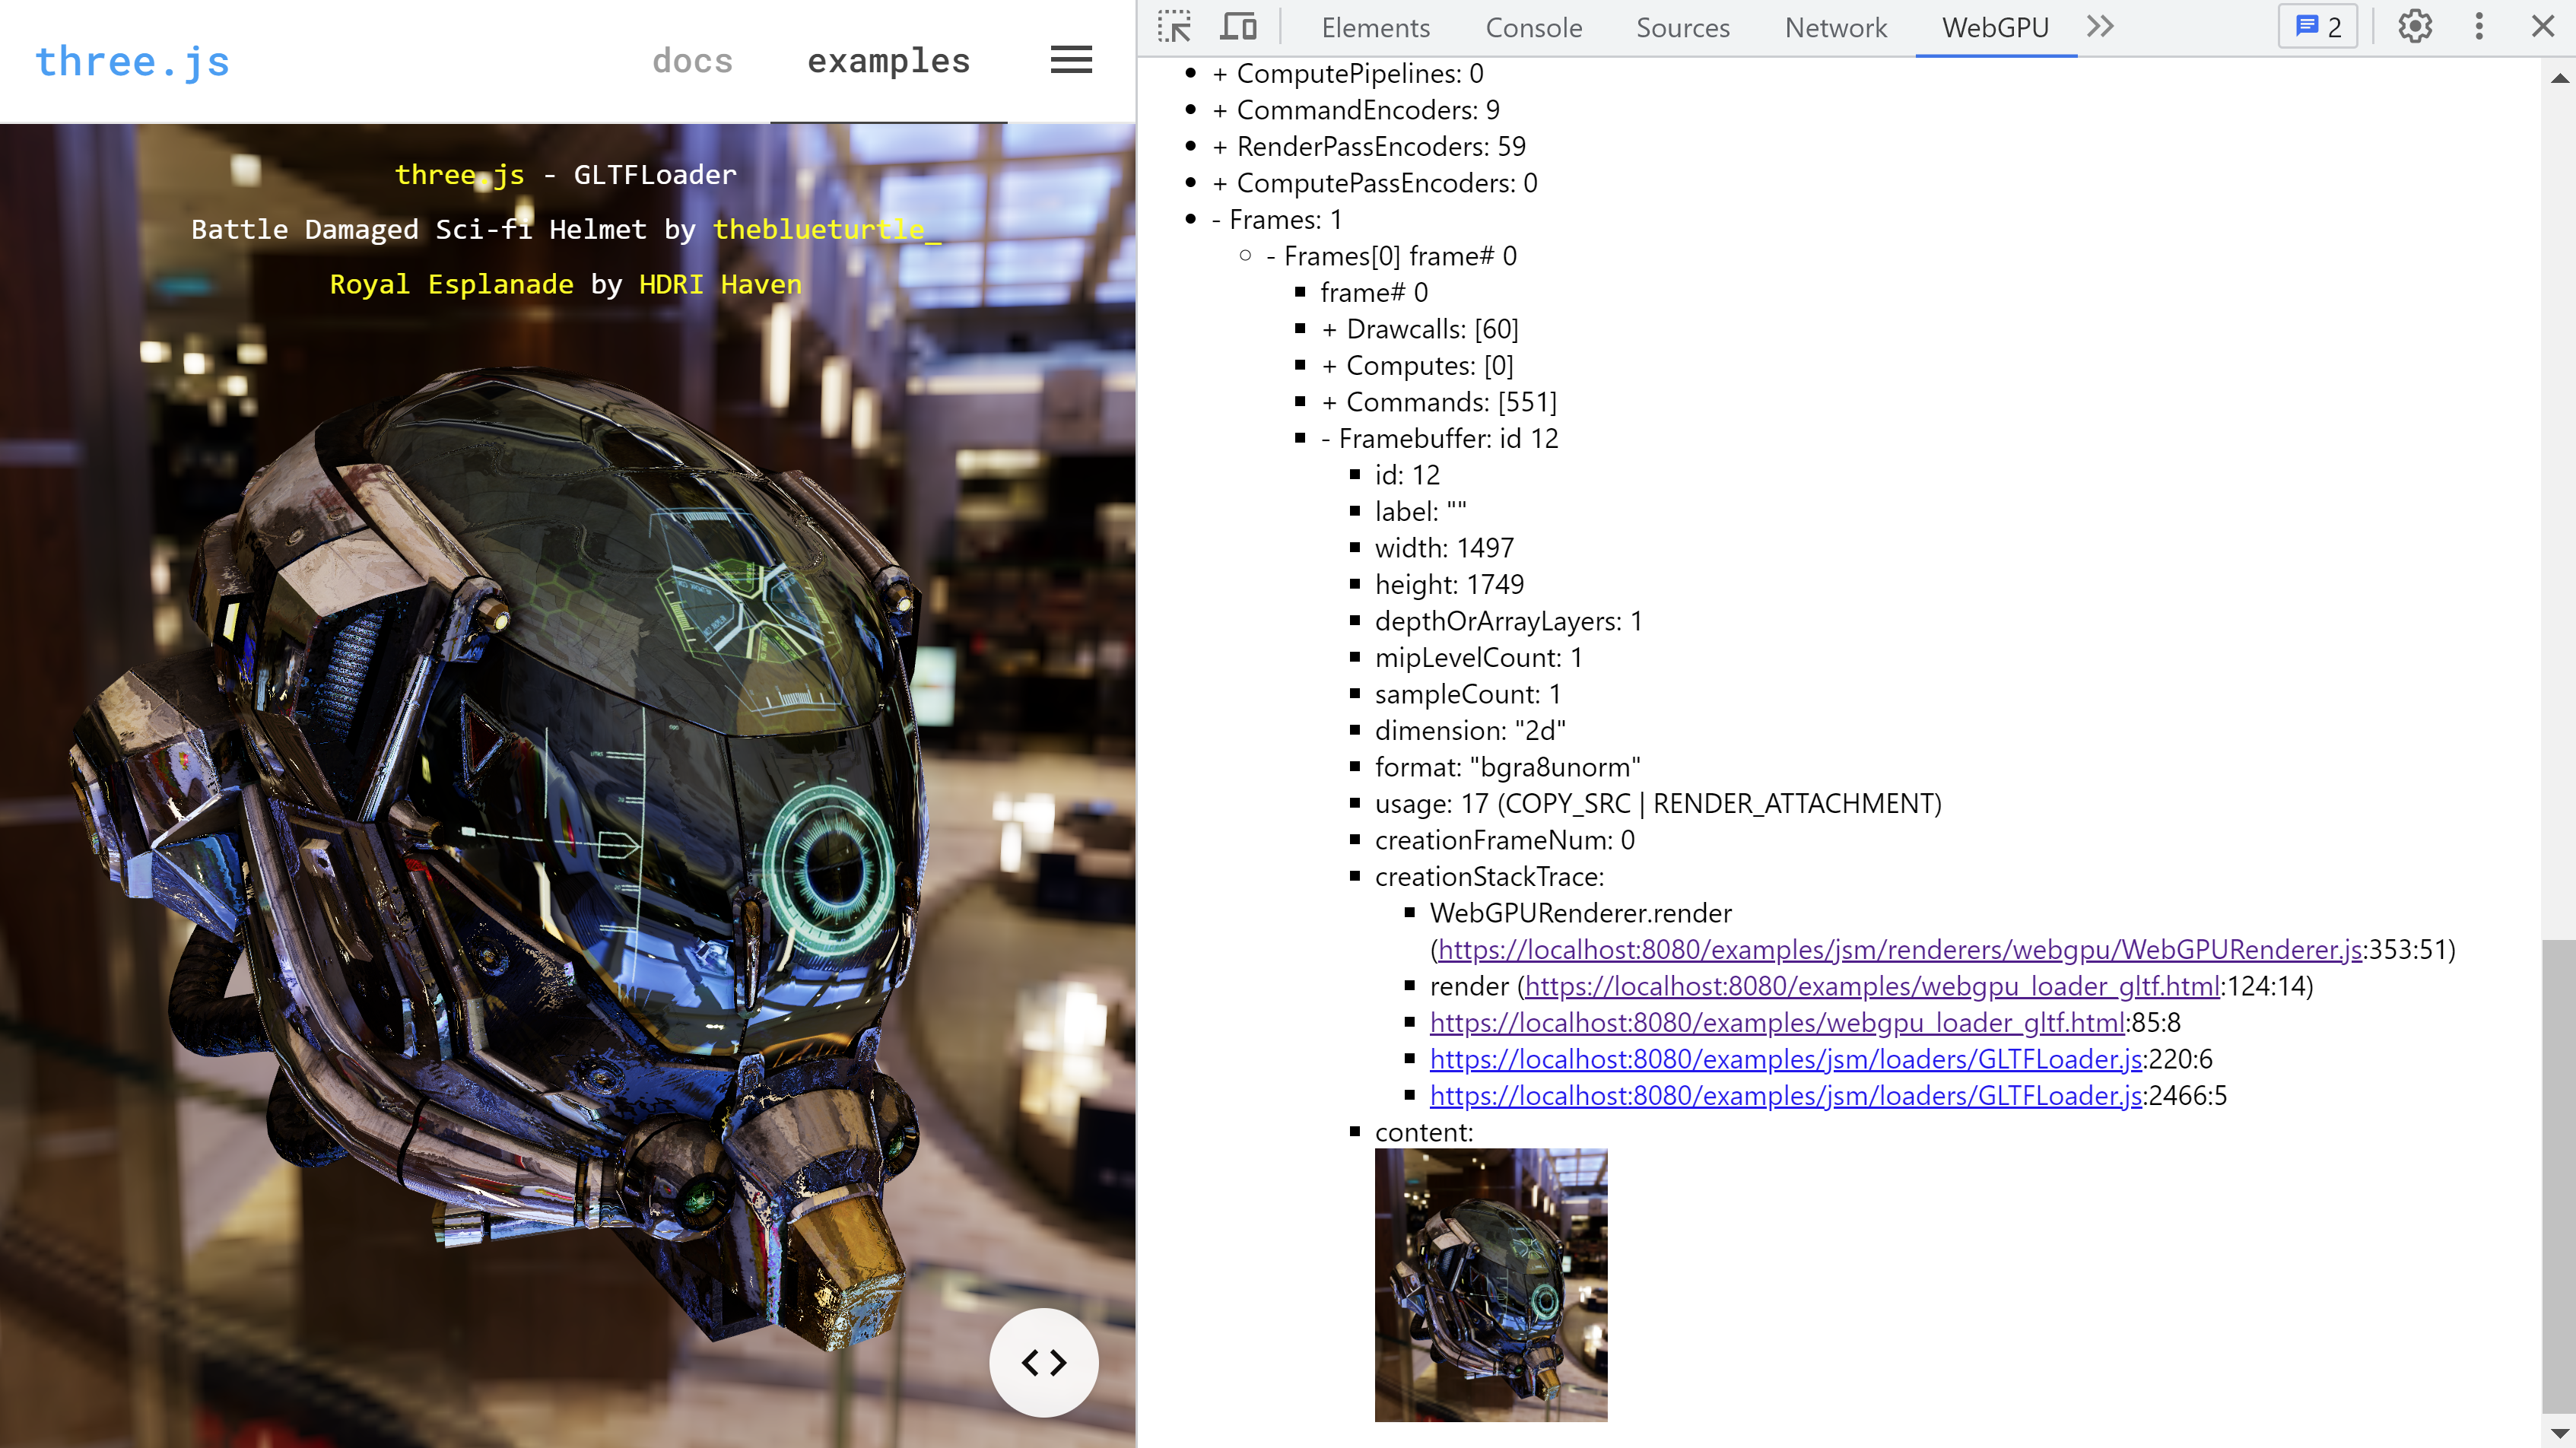The height and width of the screenshot is (1448, 2576).
Task: Select the dimension "2d" text
Action: [x=1470, y=730]
